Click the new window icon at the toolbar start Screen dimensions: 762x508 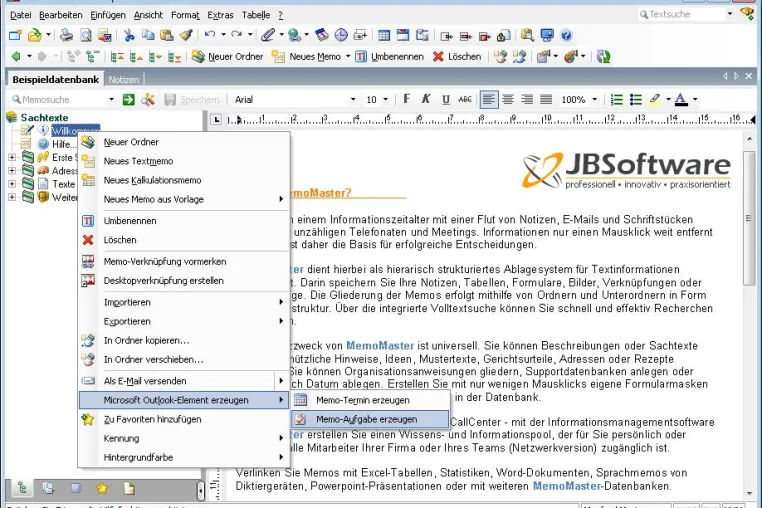[16, 35]
